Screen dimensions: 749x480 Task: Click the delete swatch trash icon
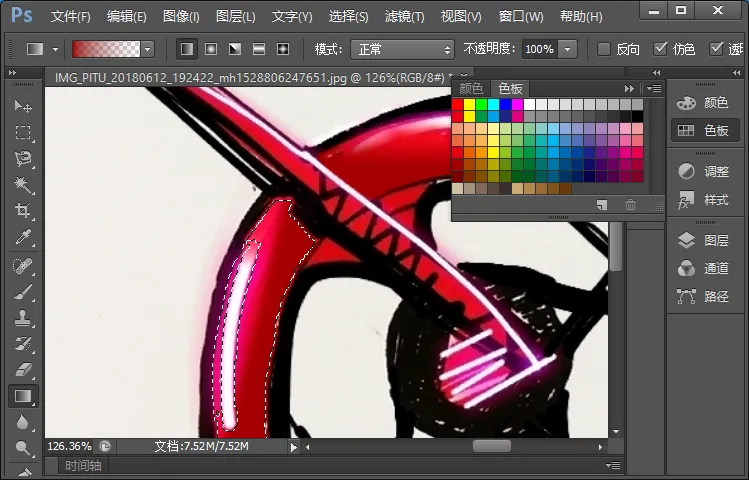coord(631,205)
